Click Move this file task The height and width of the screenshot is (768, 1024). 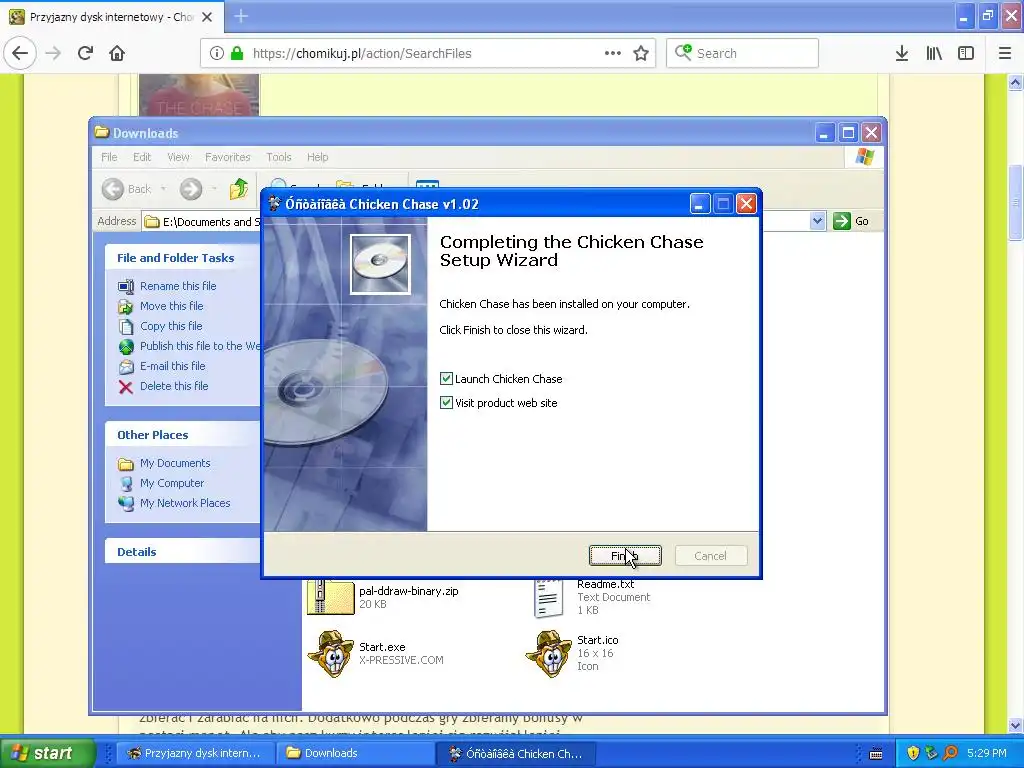point(171,306)
